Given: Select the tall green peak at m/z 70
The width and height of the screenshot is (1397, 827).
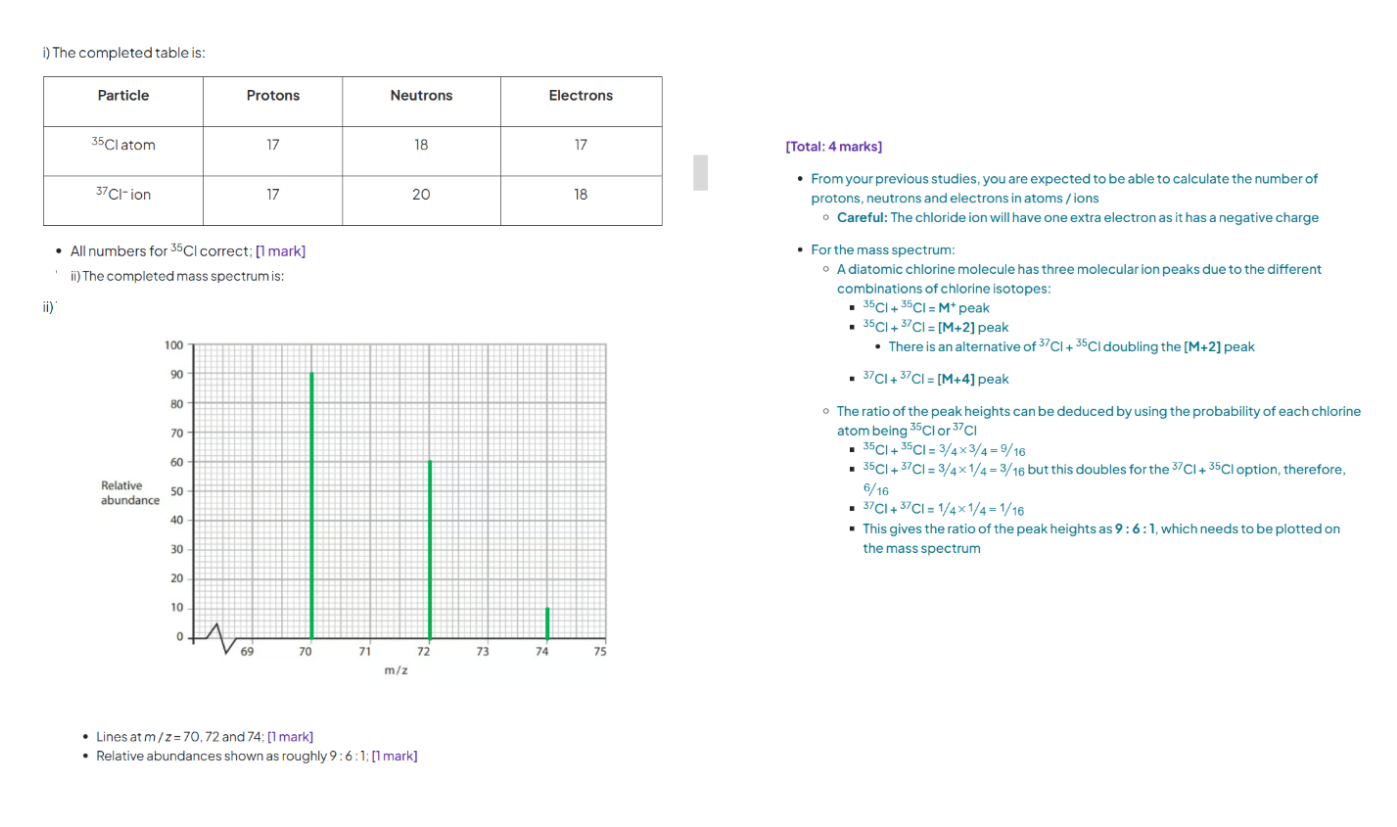Looking at the screenshot, I should tap(312, 505).
